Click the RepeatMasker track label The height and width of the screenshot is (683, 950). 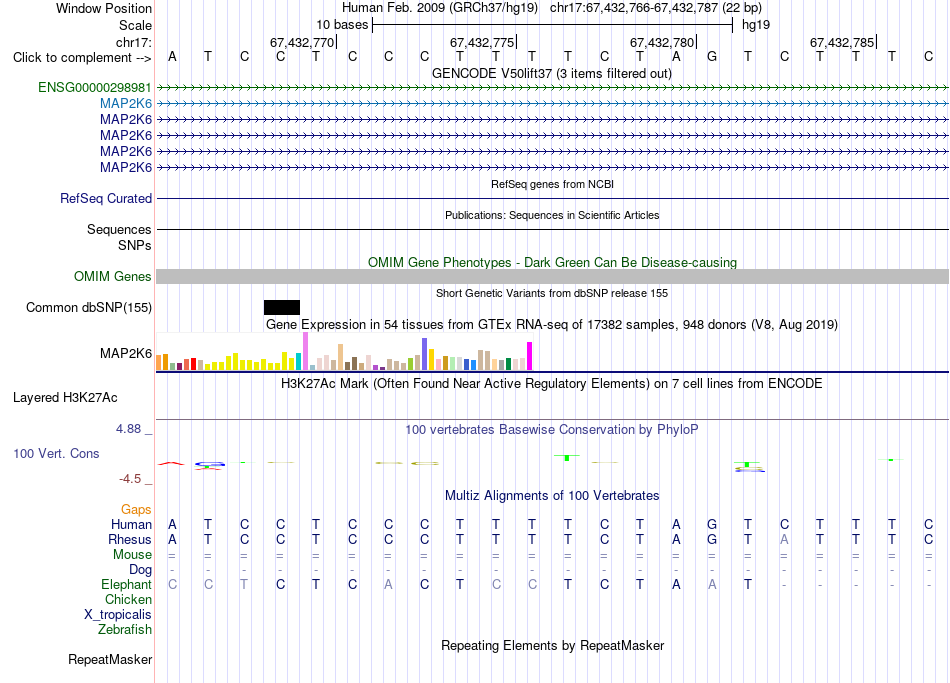pyautogui.click(x=110, y=659)
